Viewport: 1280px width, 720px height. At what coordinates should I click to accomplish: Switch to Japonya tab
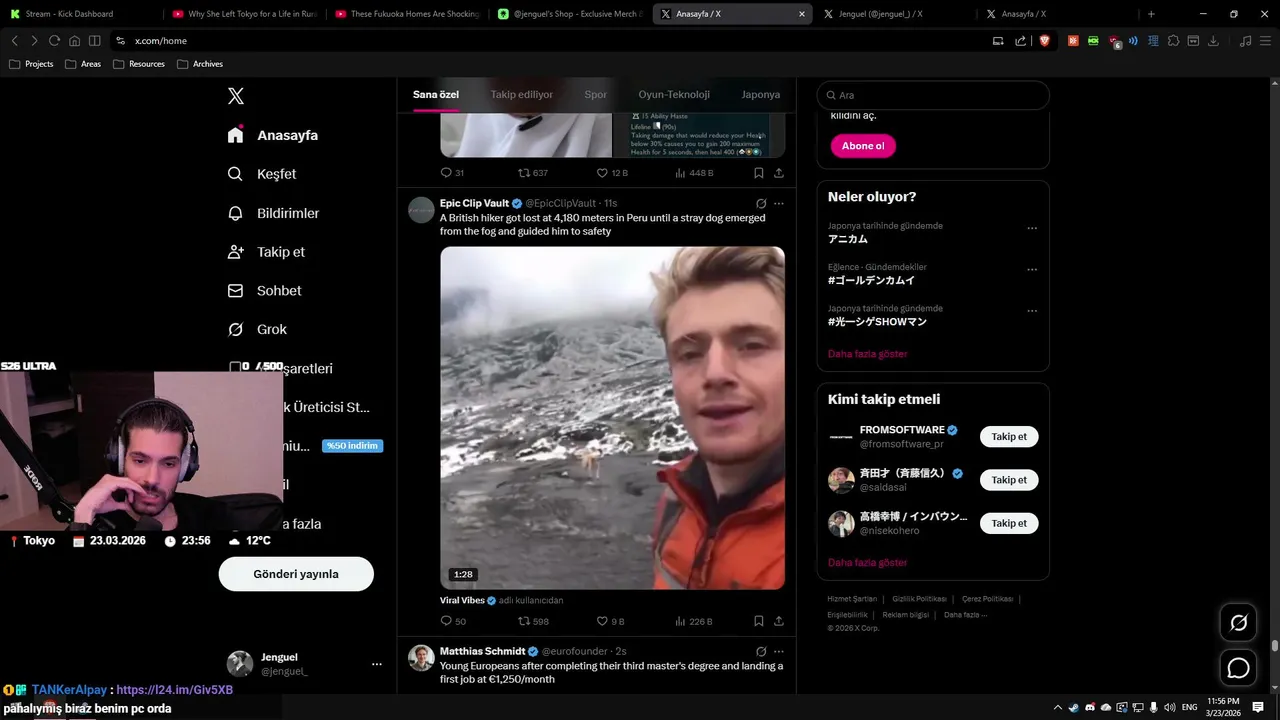tap(761, 94)
